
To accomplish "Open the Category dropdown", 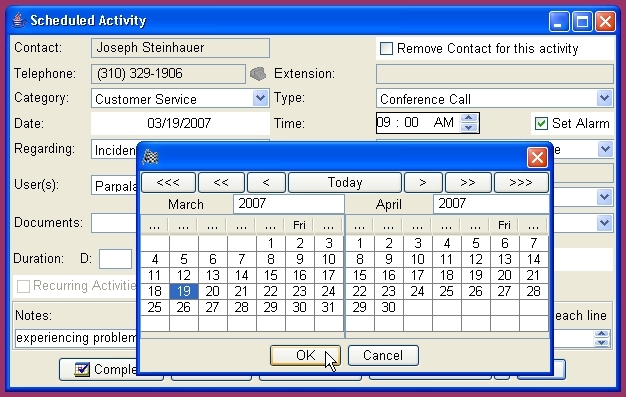I will (x=260, y=98).
